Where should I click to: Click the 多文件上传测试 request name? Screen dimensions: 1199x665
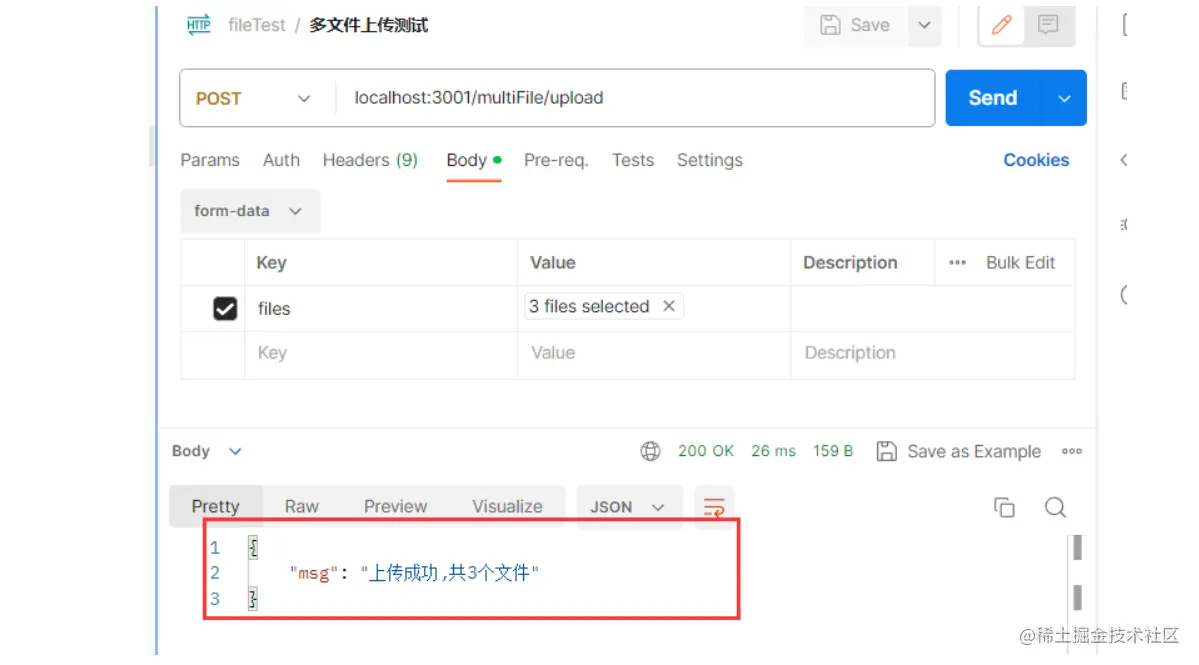click(x=369, y=25)
